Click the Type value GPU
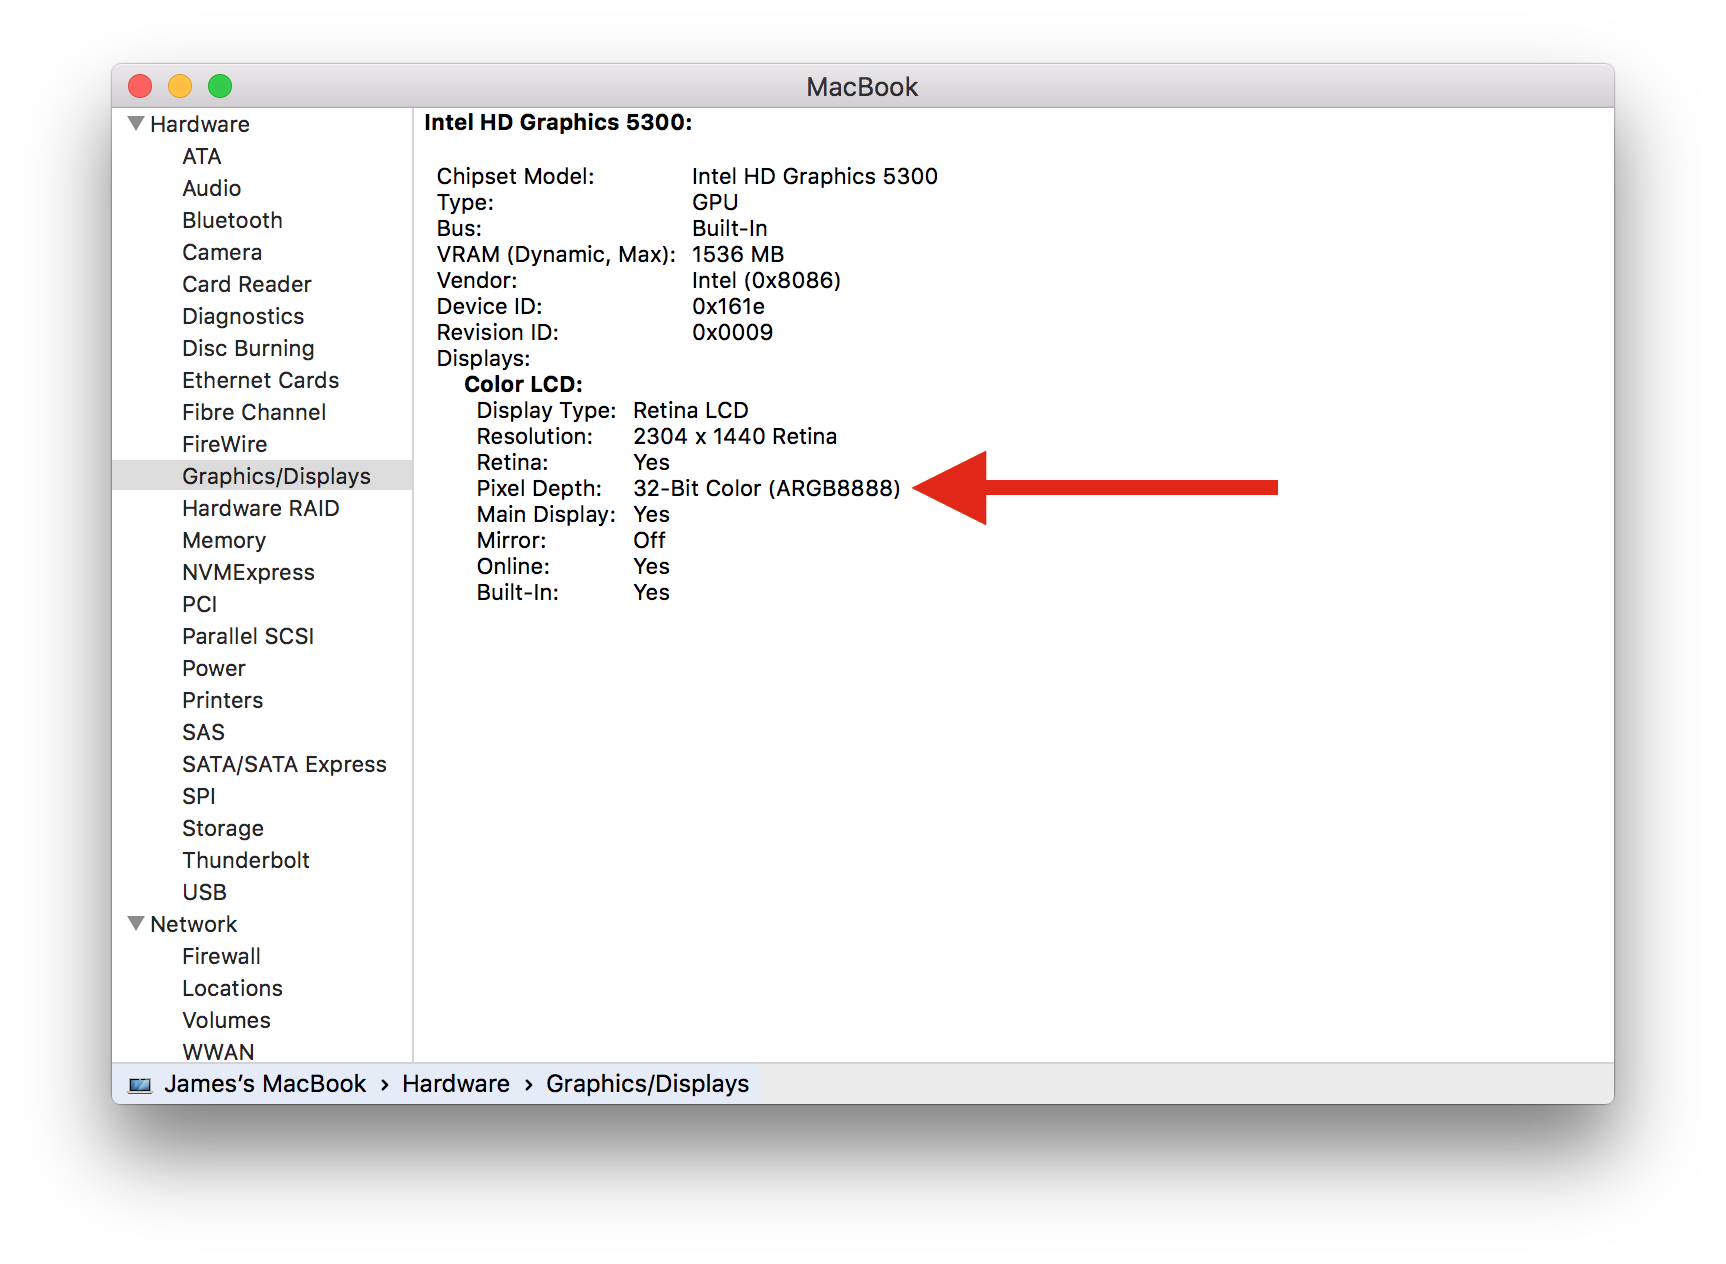1726x1264 pixels. (x=715, y=202)
